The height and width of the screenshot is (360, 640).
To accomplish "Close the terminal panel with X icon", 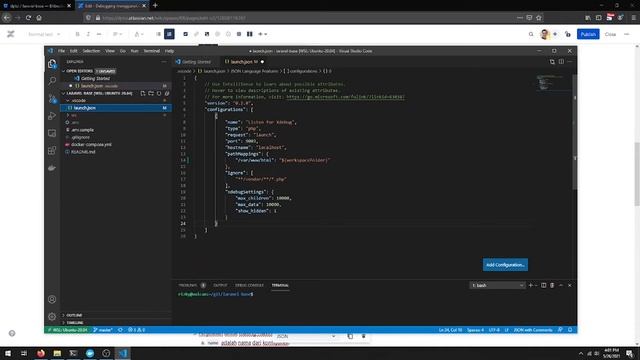I will tap(570, 285).
